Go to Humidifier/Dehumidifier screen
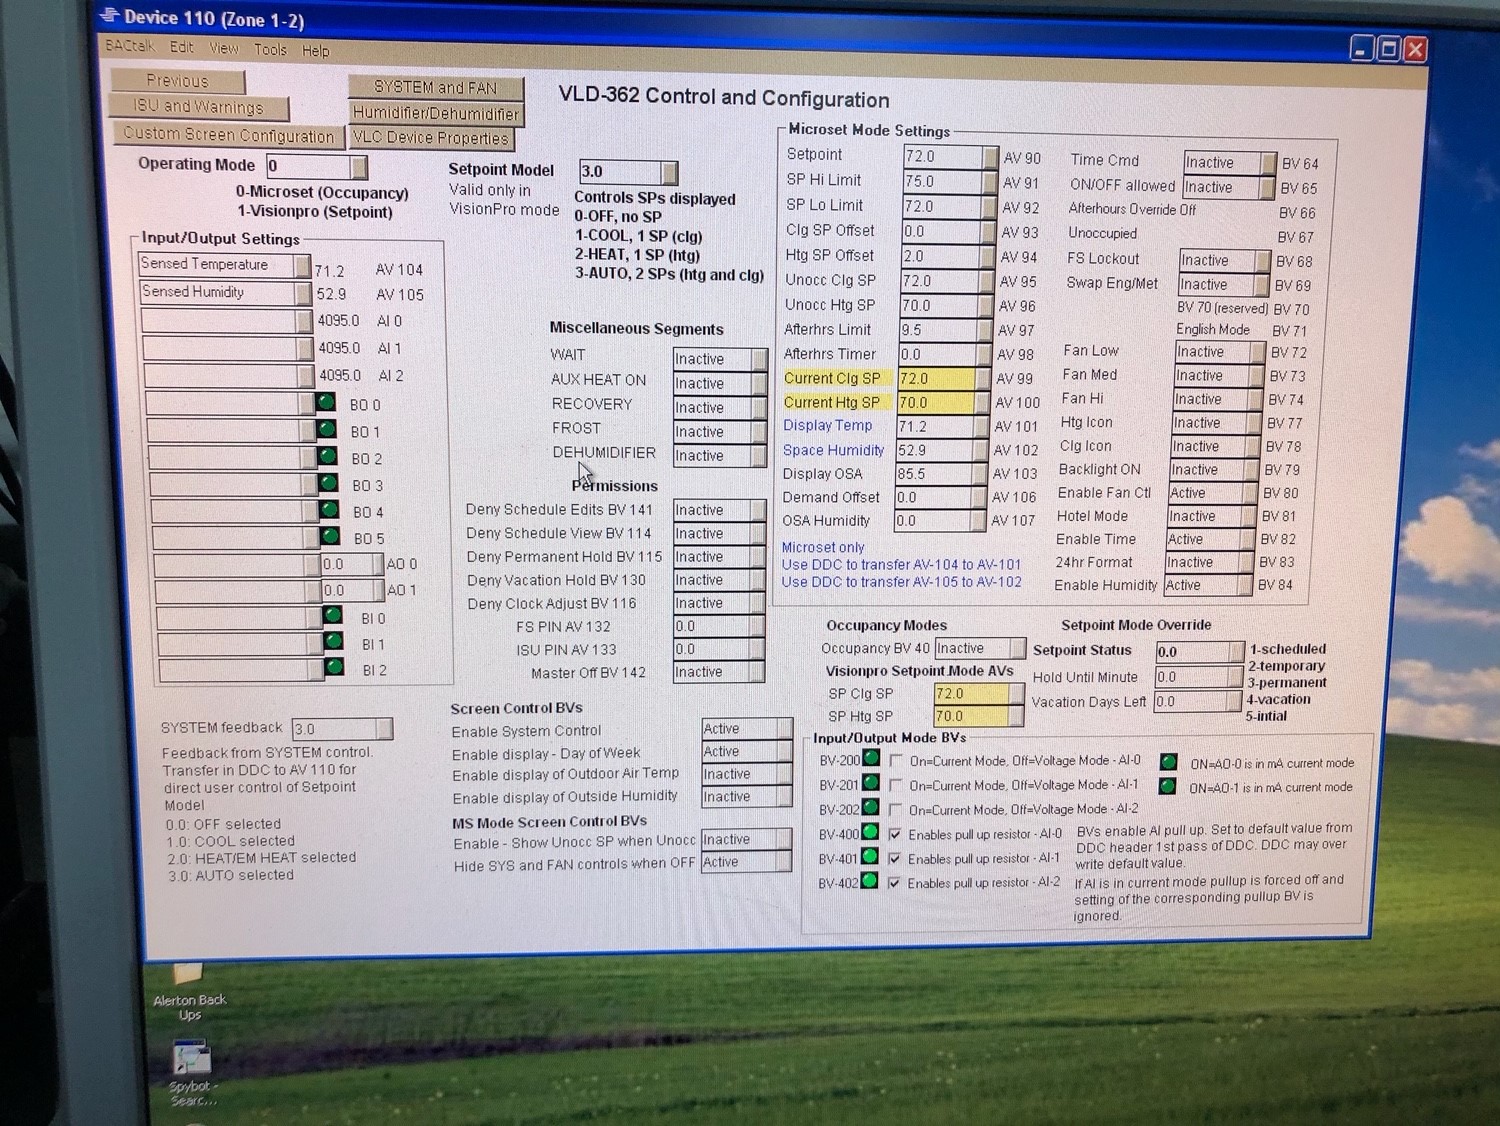The image size is (1500, 1126). tap(436, 113)
